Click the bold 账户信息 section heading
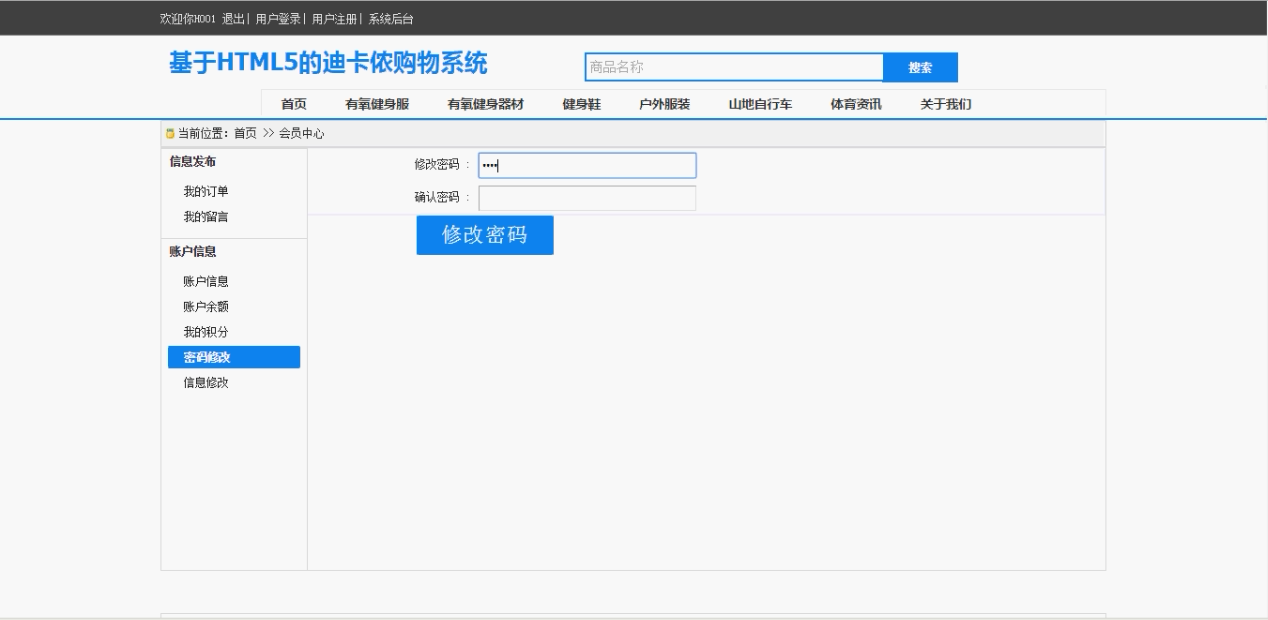Viewport: 1268px width, 620px height. click(193, 252)
